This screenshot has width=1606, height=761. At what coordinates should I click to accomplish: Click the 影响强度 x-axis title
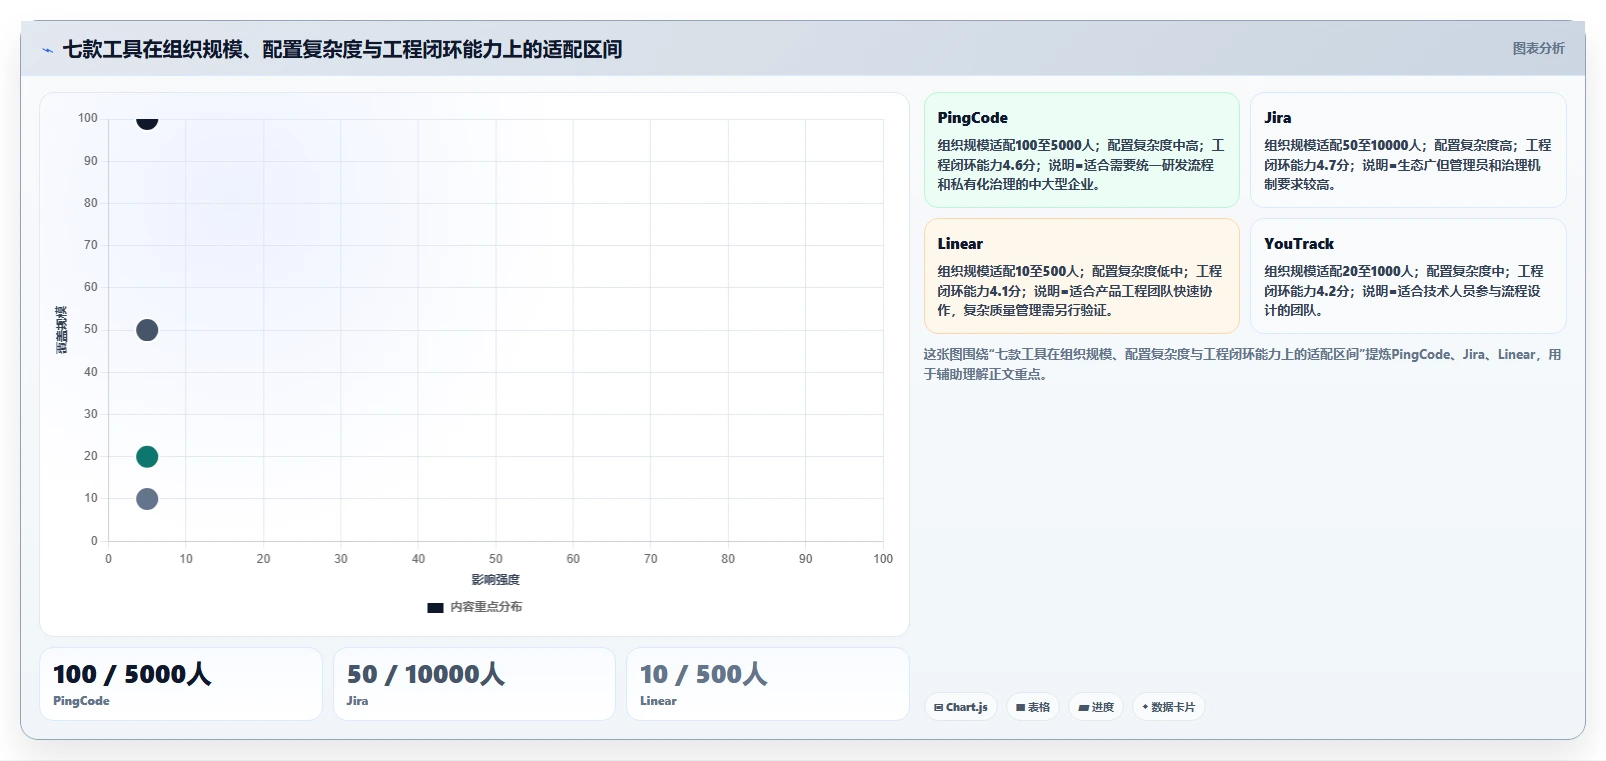tap(496, 579)
